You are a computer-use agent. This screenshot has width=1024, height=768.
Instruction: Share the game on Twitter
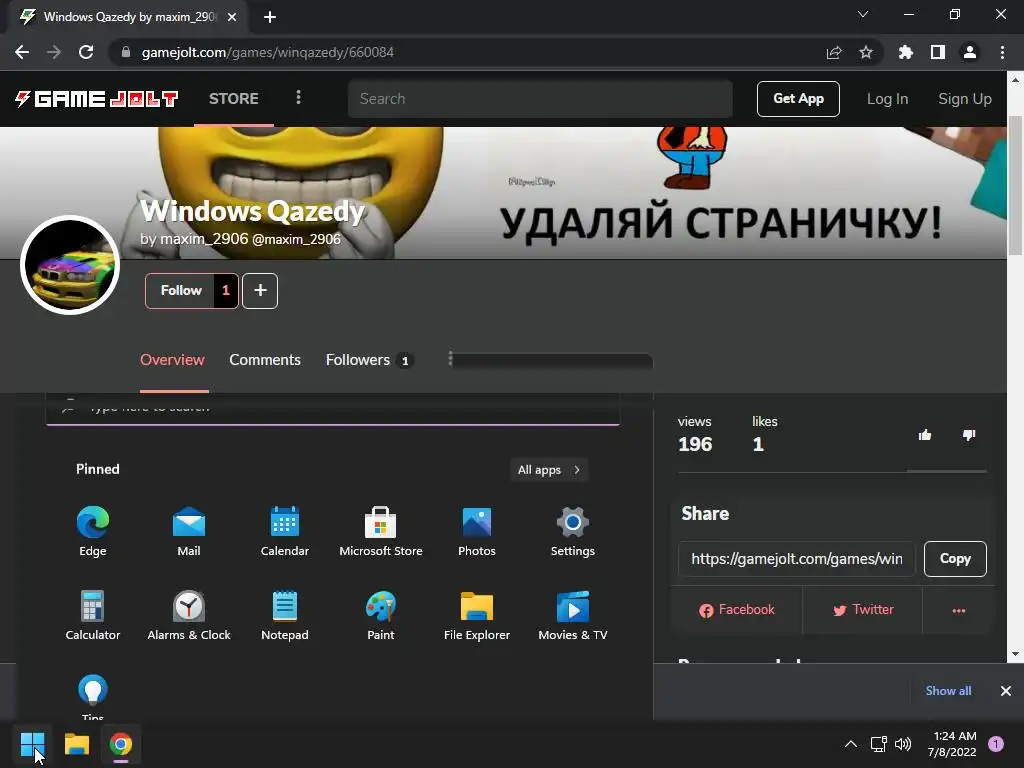[863, 610]
